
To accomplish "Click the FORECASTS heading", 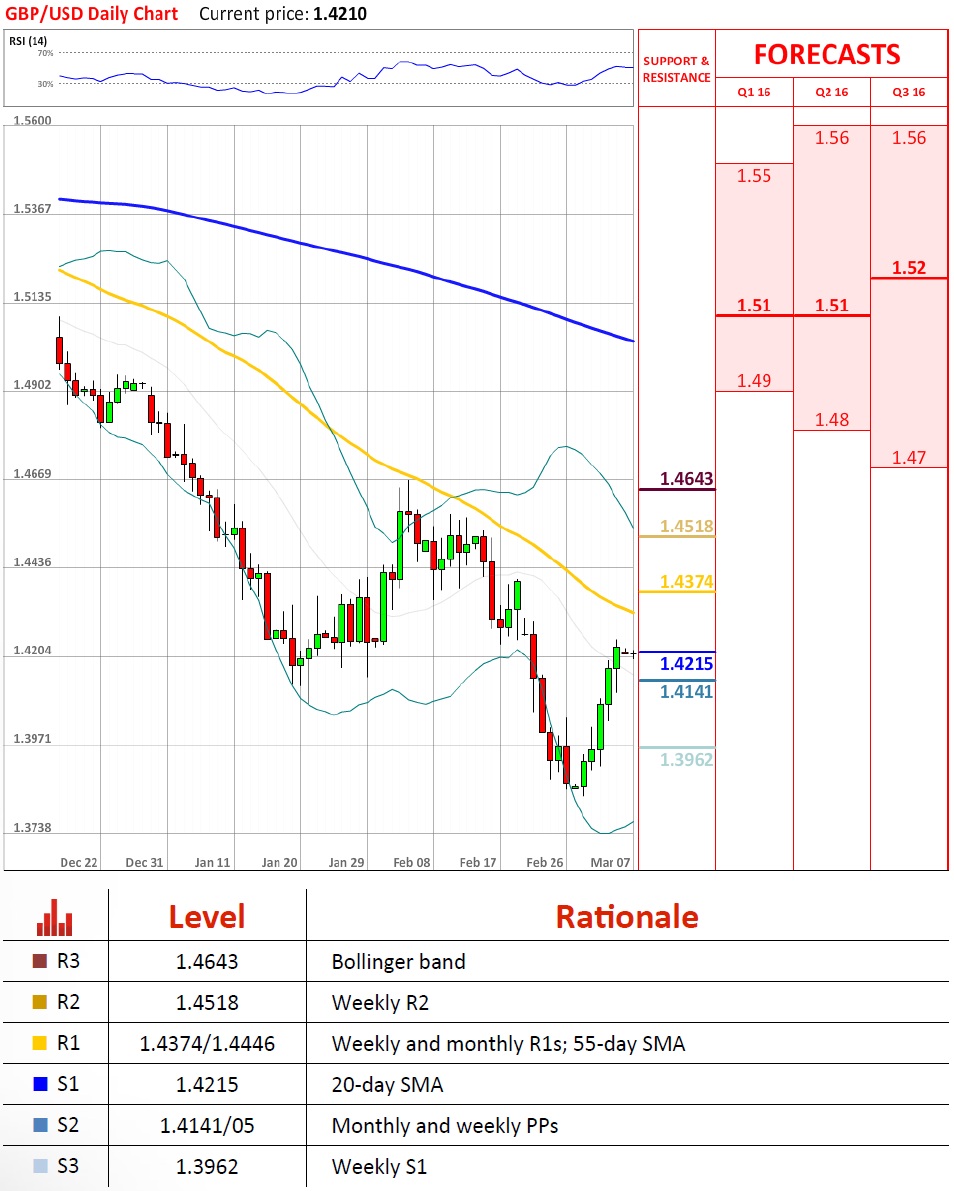I will tap(827, 55).
